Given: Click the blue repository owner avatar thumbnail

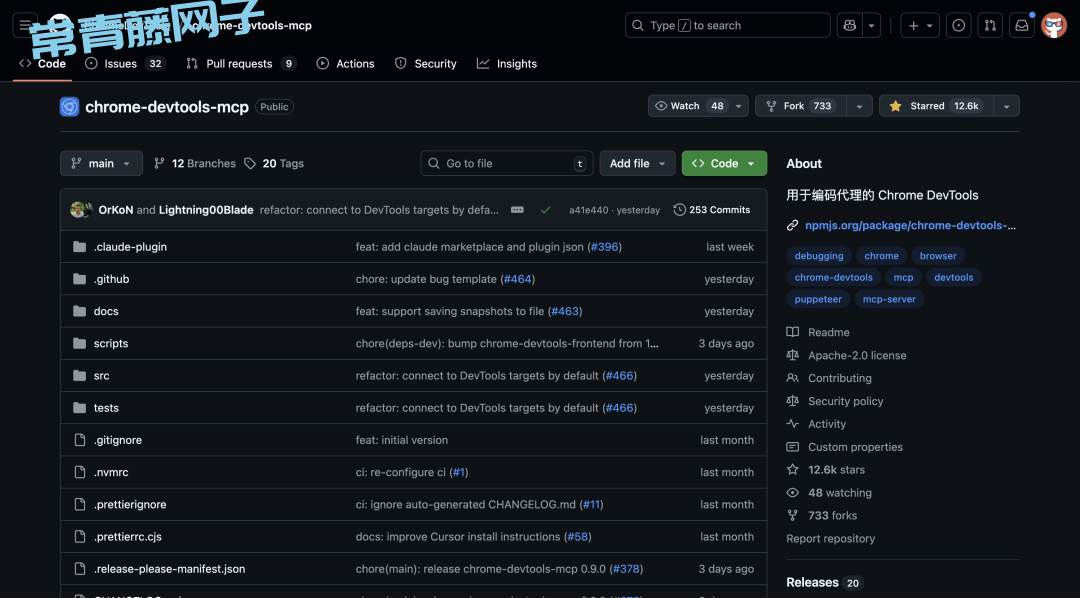Looking at the screenshot, I should (x=69, y=106).
